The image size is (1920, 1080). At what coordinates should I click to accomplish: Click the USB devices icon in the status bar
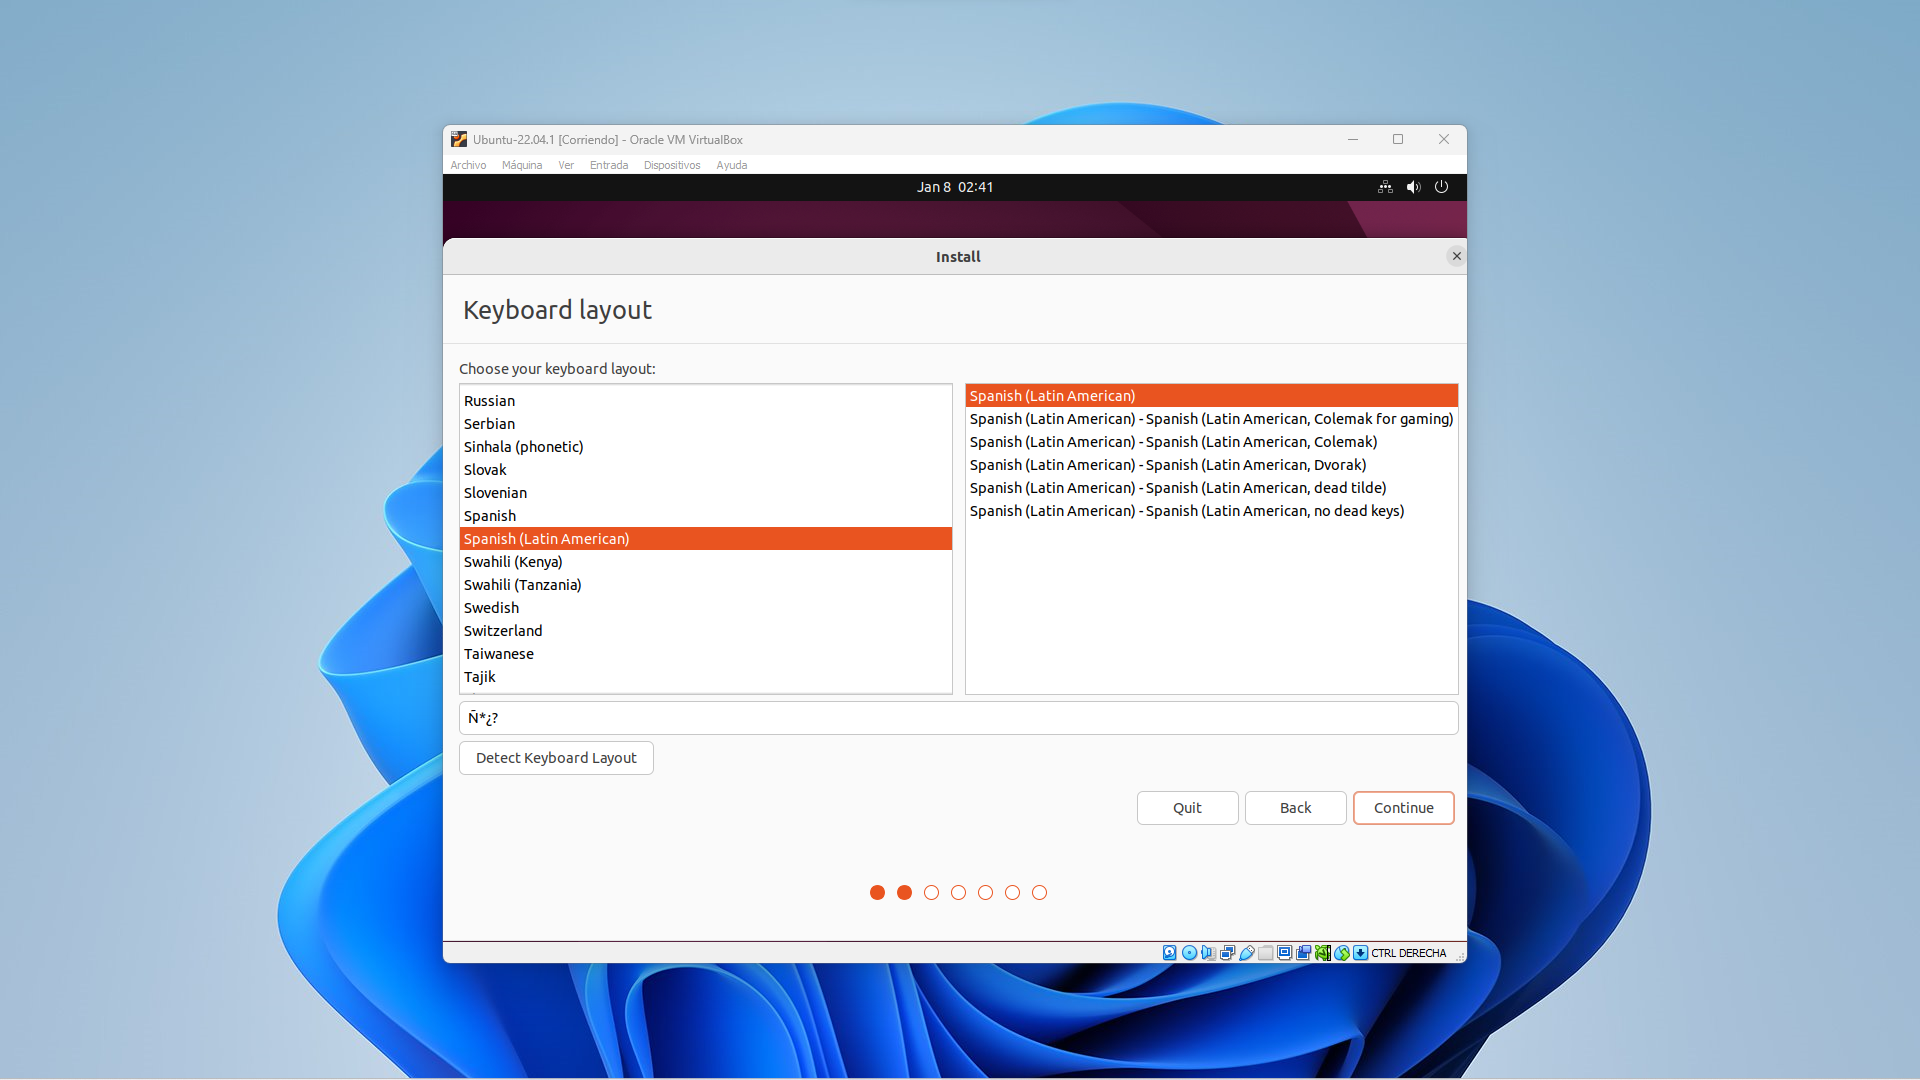1246,952
